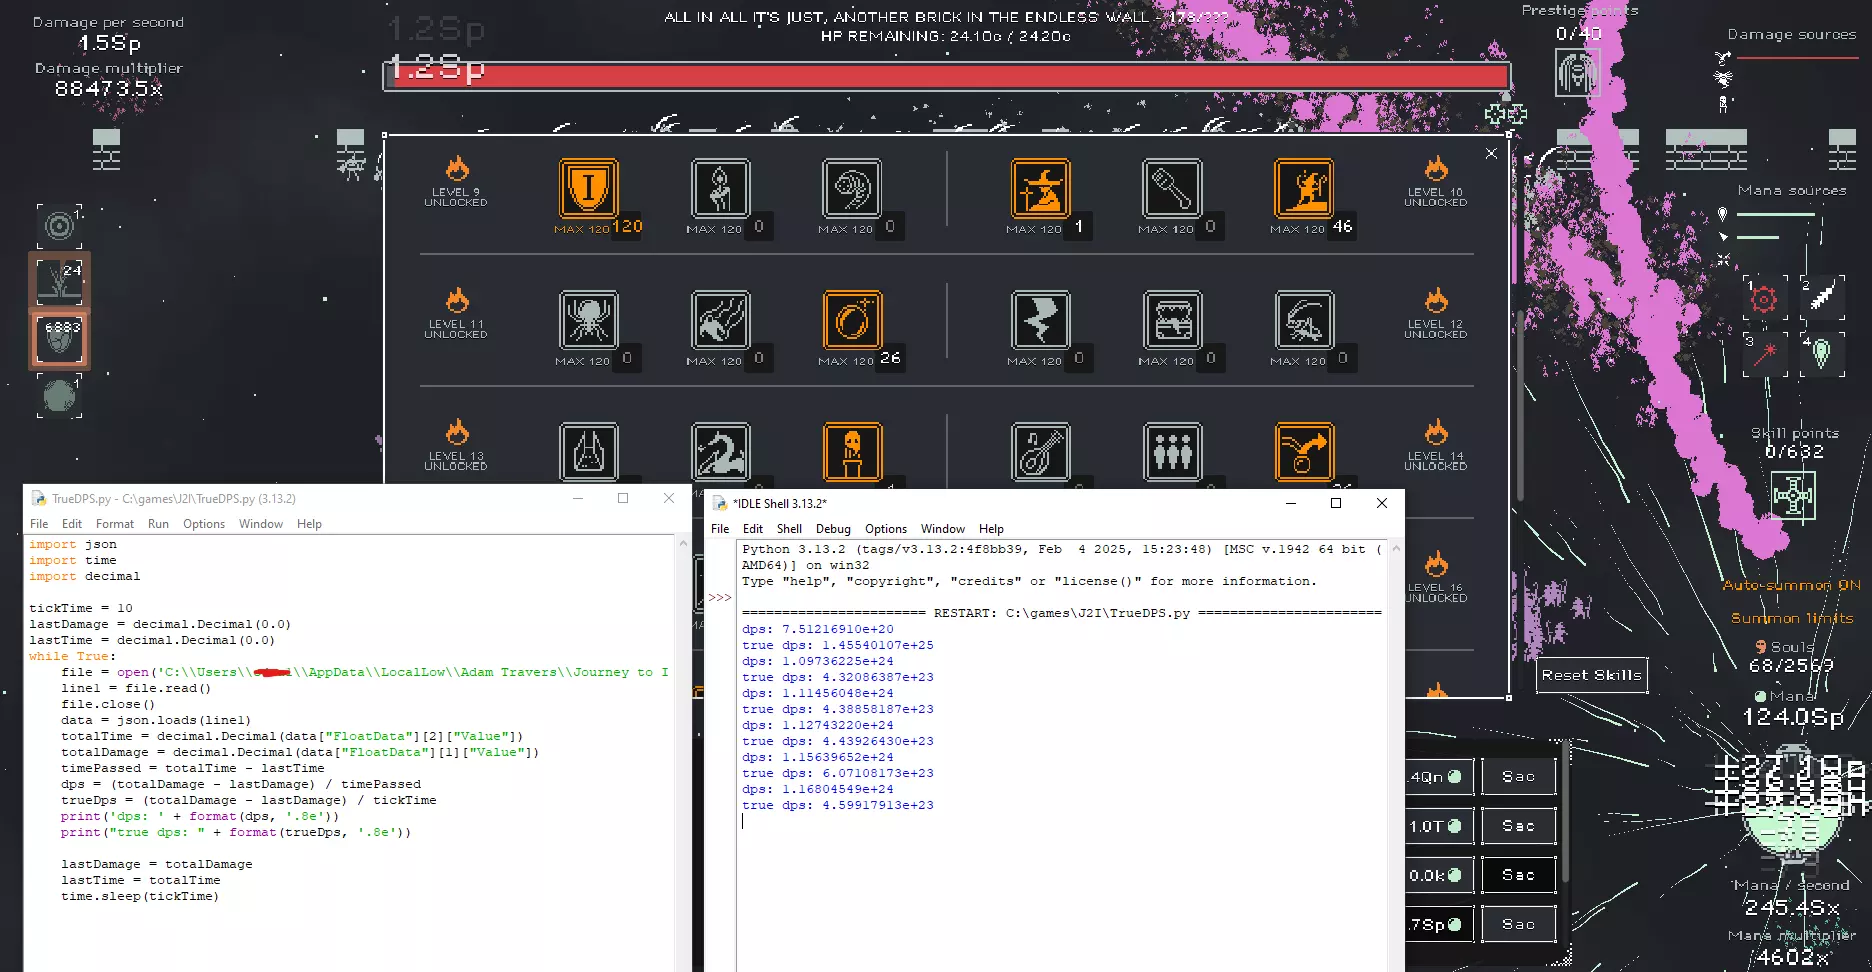Screen dimensions: 1872x972
Task: Select the ring skill with level 26
Action: (852, 320)
